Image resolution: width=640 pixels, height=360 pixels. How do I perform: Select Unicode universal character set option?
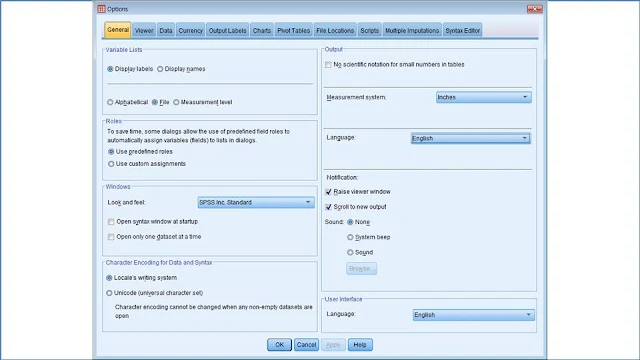pos(109,293)
